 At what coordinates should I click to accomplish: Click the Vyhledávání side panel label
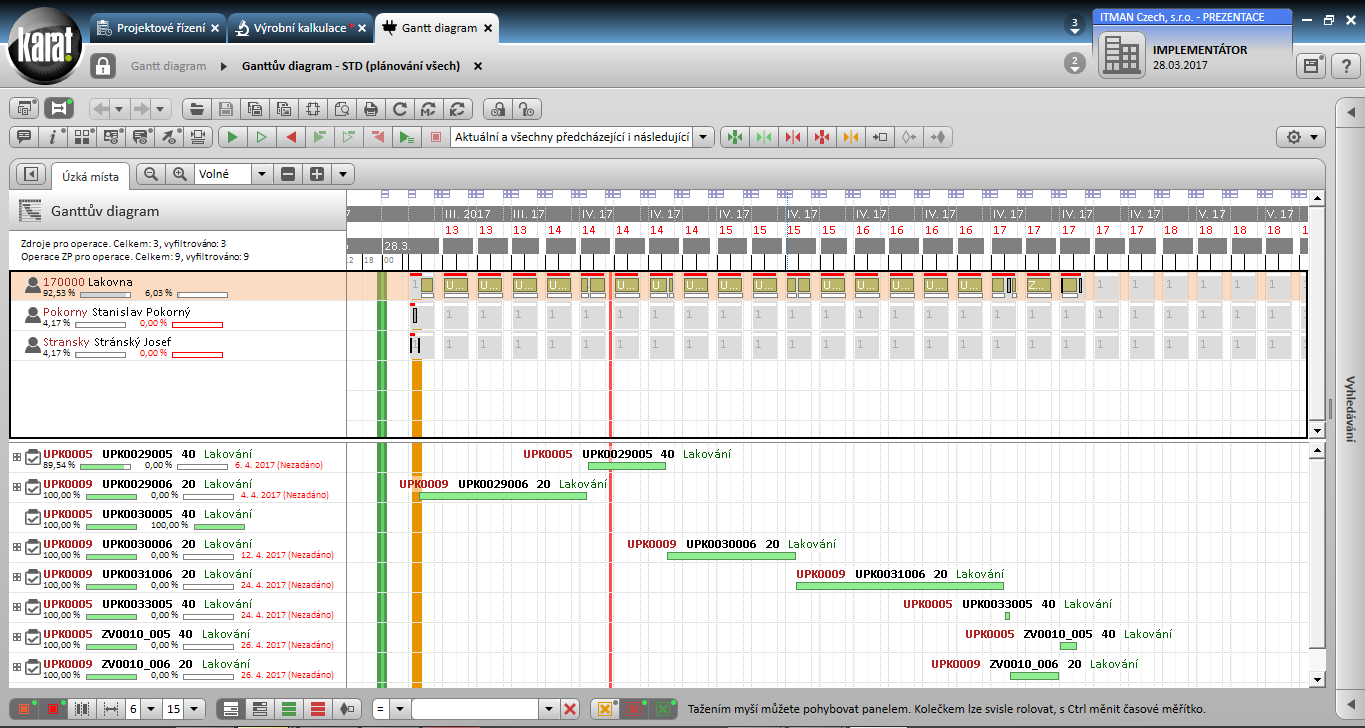tap(1350, 409)
